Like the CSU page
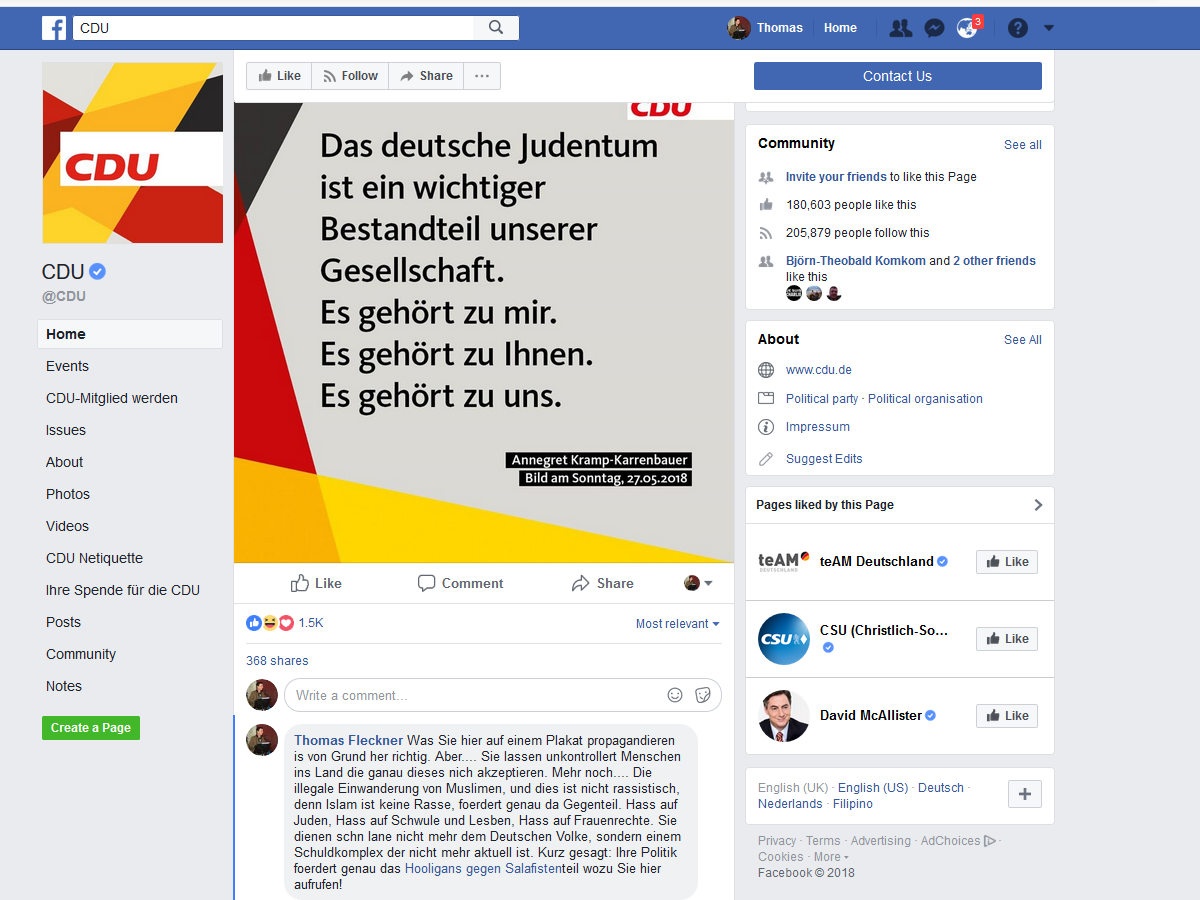 click(x=1007, y=639)
